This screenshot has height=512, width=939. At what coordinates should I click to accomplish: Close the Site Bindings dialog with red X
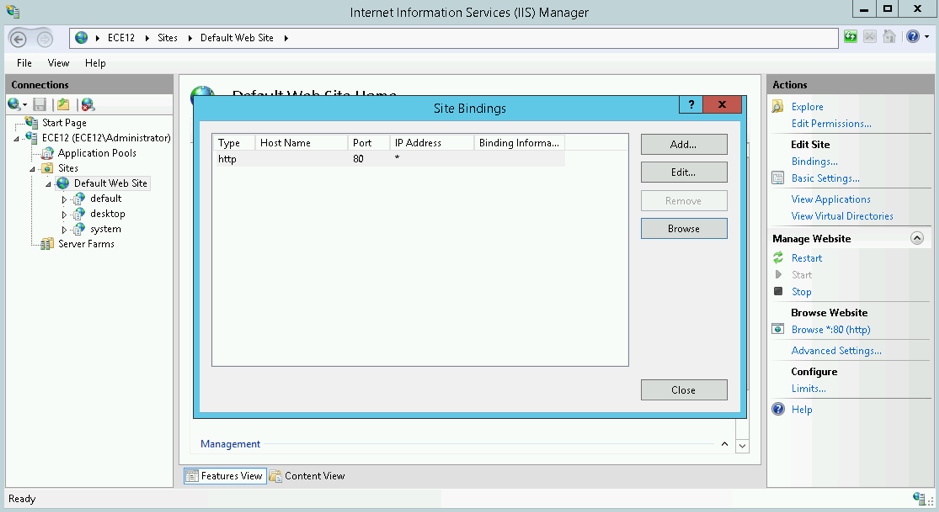(x=722, y=104)
